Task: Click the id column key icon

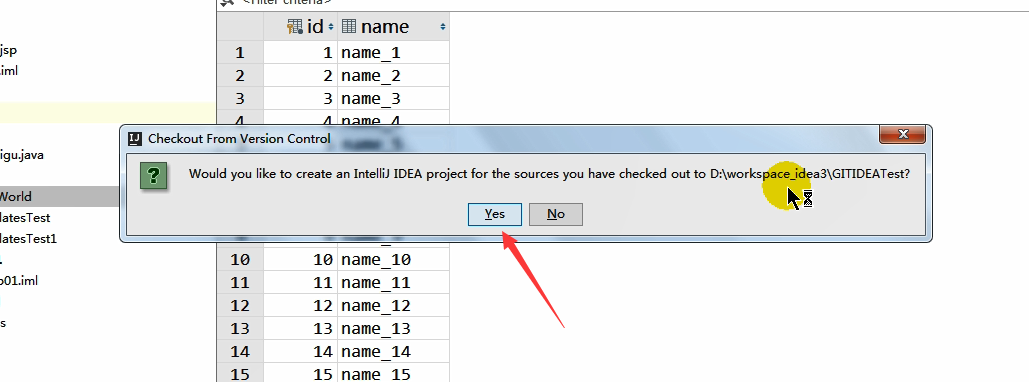Action: [295, 26]
